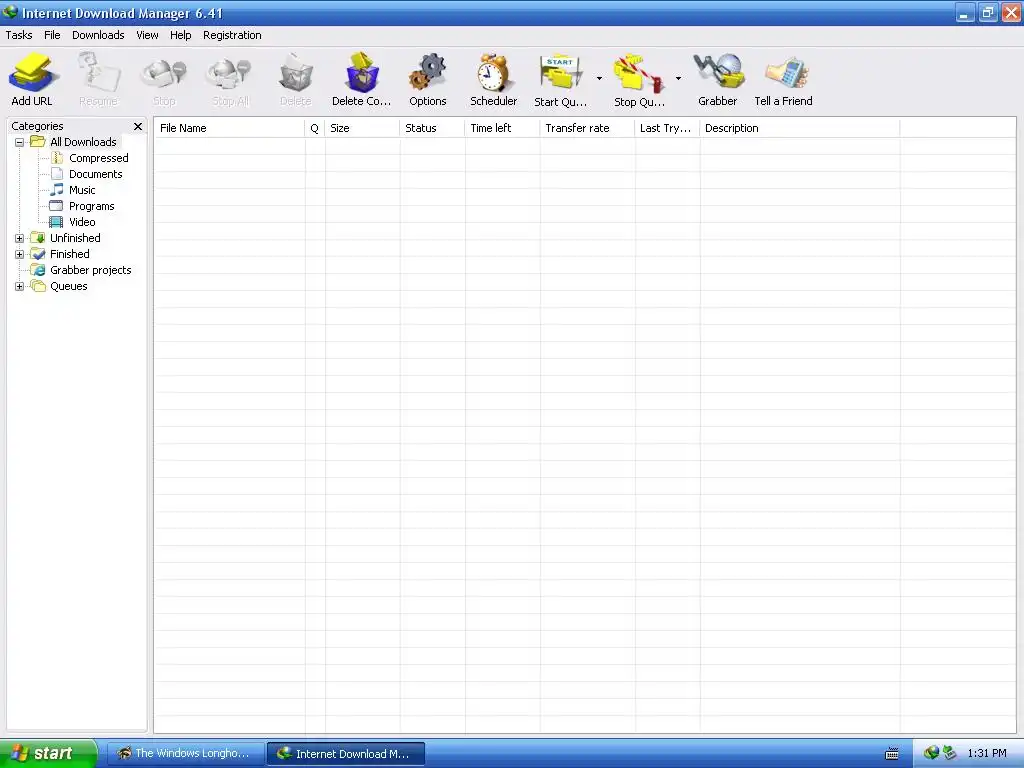Open the View menu

[x=147, y=35]
